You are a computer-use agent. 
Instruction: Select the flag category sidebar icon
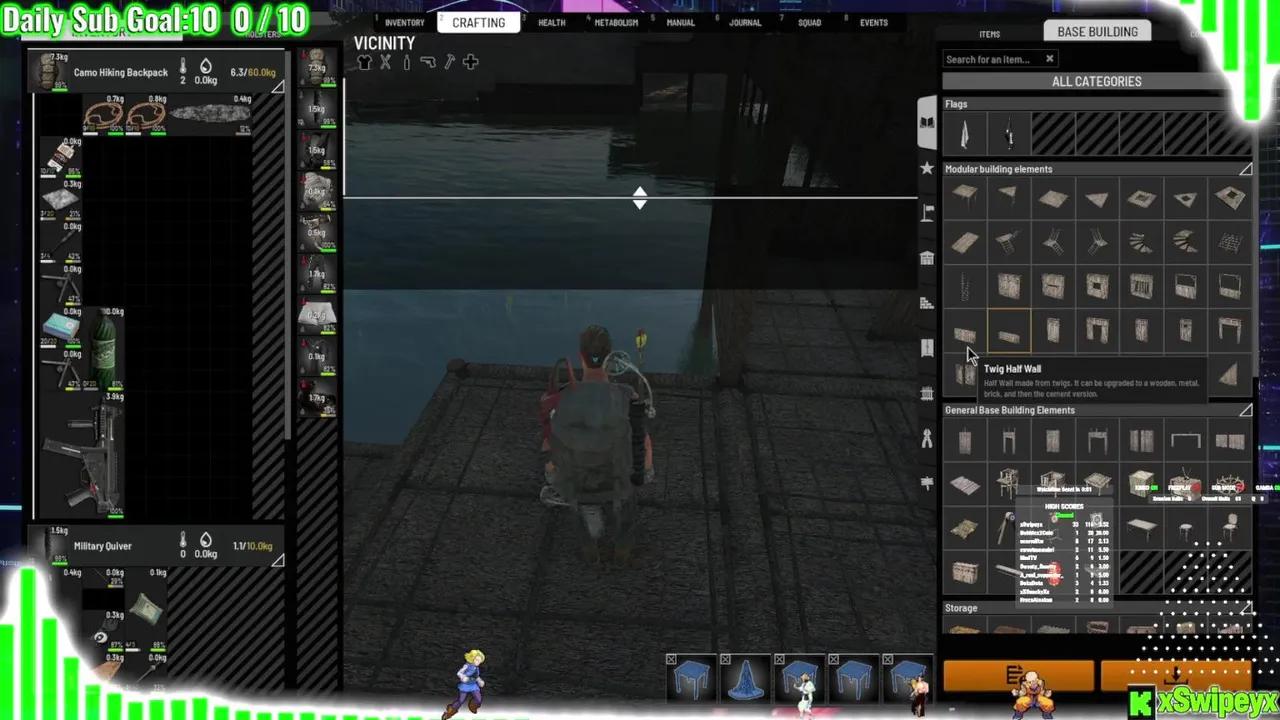(927, 212)
